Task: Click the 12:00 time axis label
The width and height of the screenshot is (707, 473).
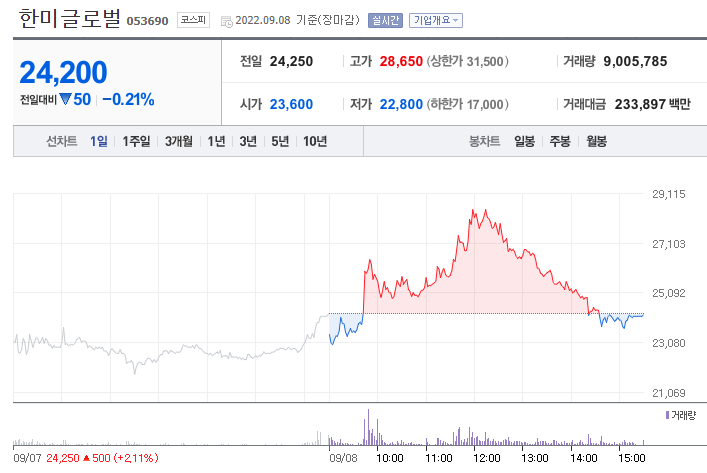Action: click(487, 458)
